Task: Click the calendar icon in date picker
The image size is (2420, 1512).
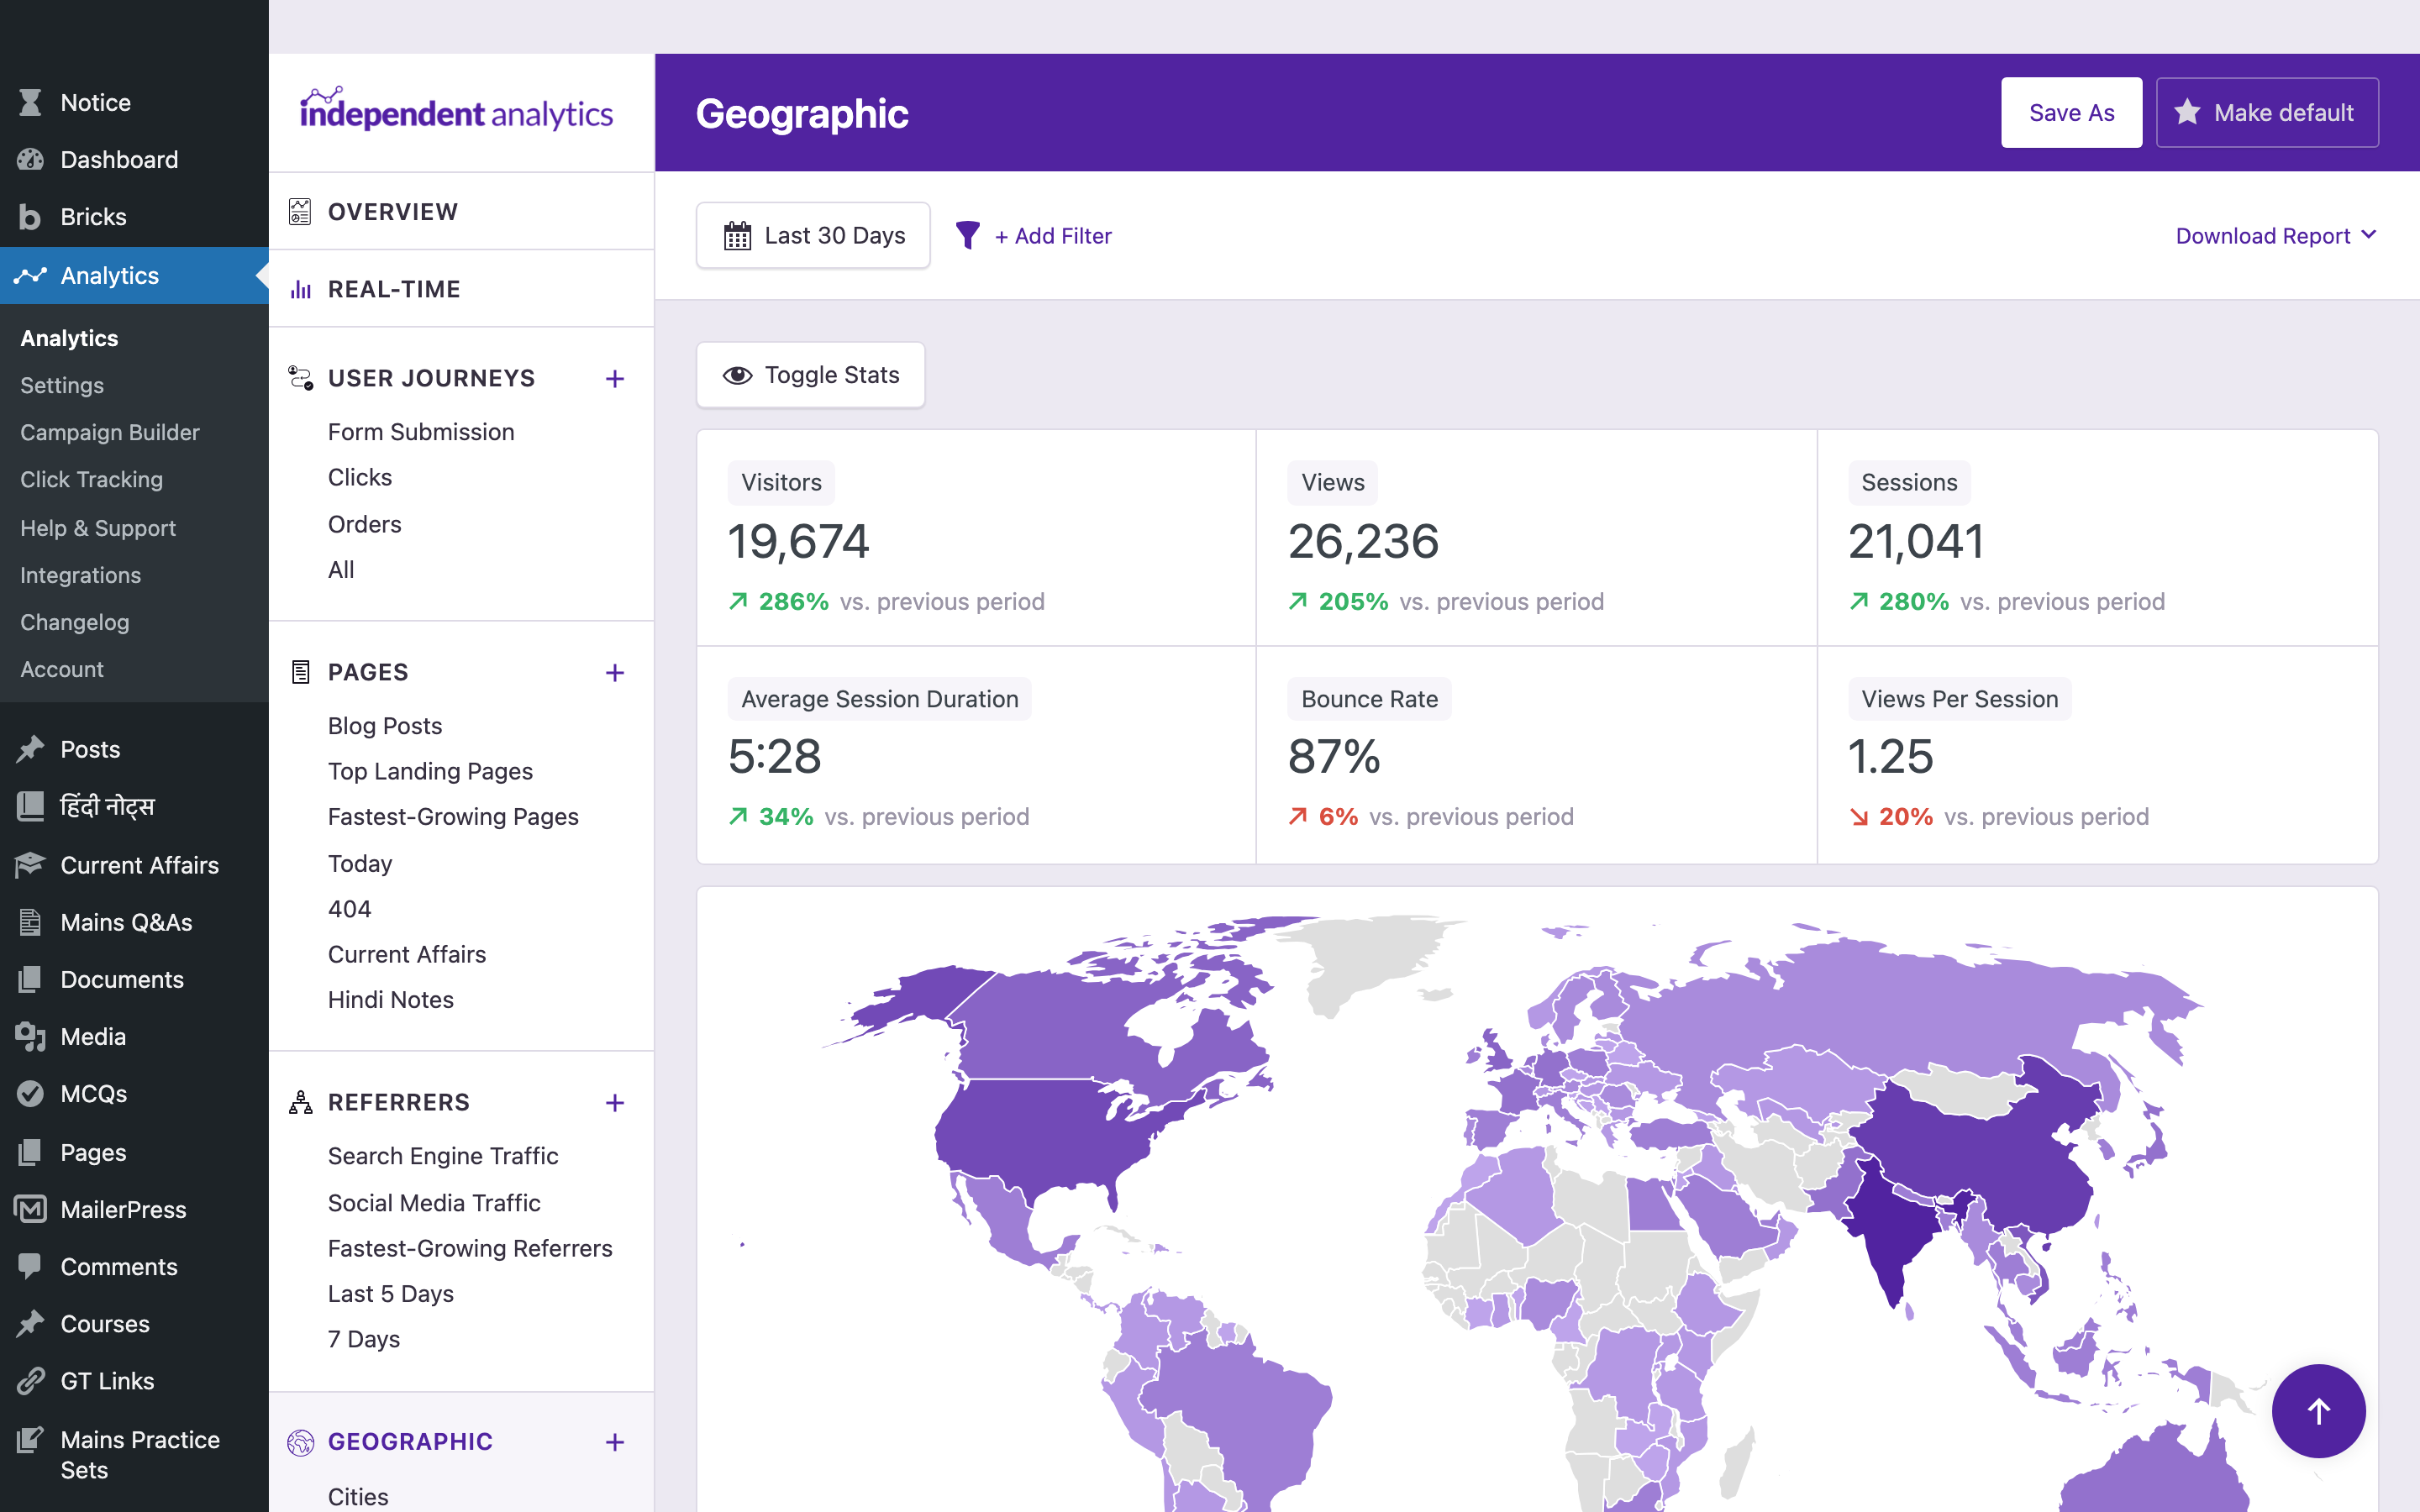Action: 737,236
